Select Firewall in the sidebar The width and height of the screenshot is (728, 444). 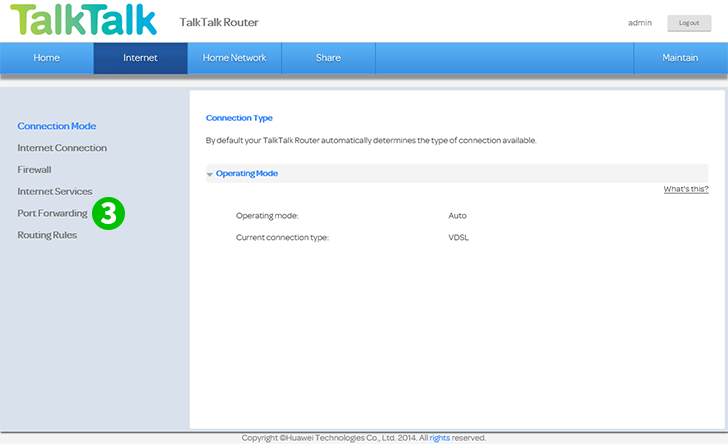(34, 170)
